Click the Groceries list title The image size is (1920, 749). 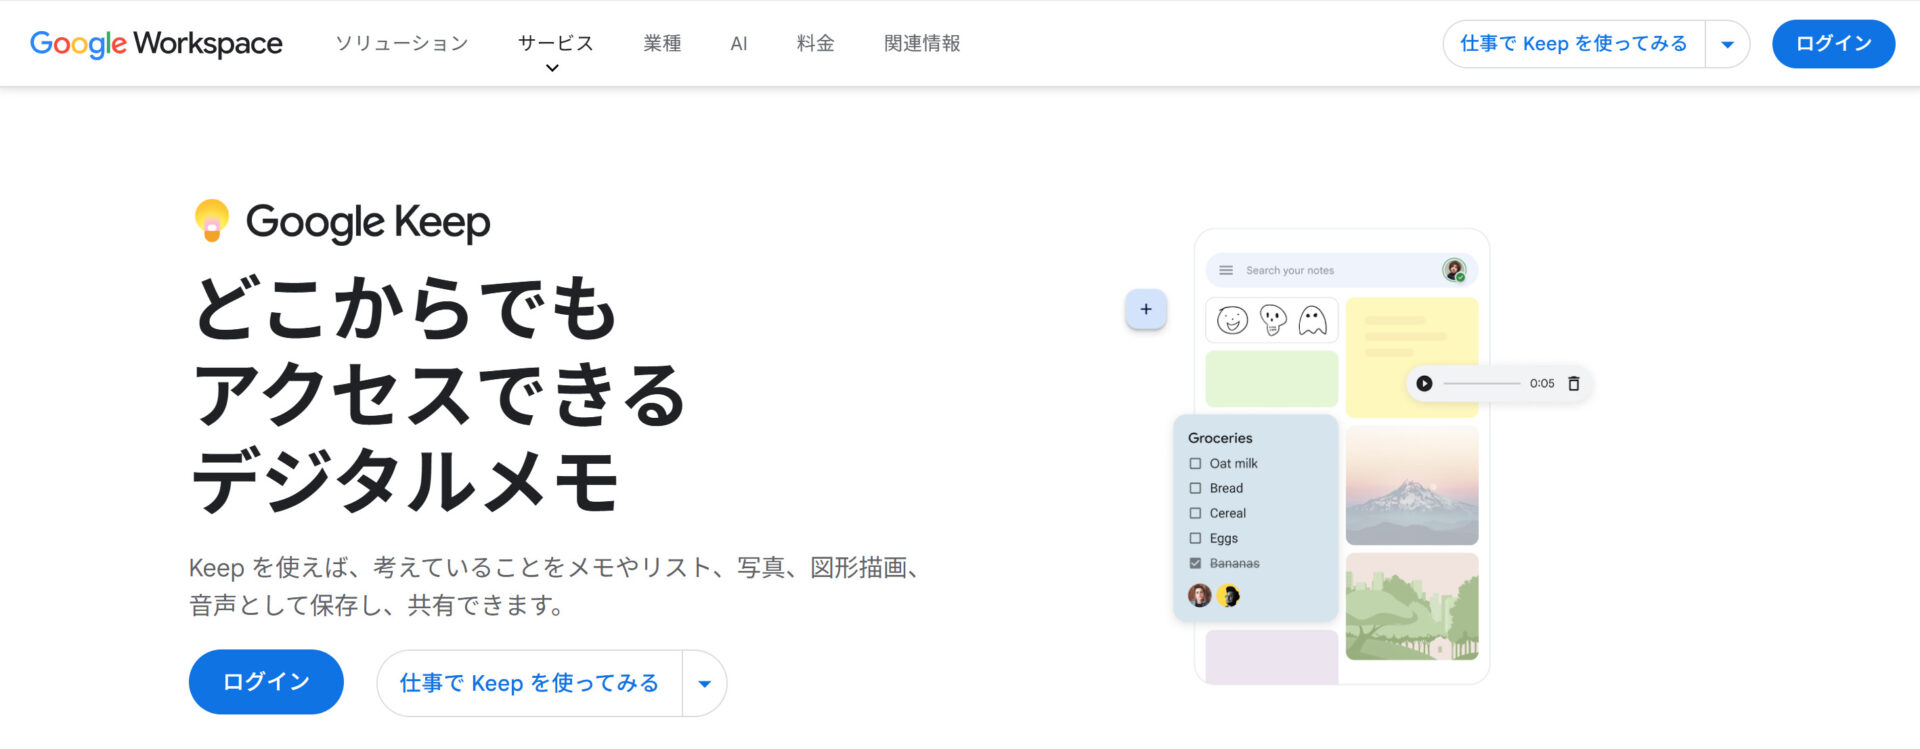coord(1220,438)
